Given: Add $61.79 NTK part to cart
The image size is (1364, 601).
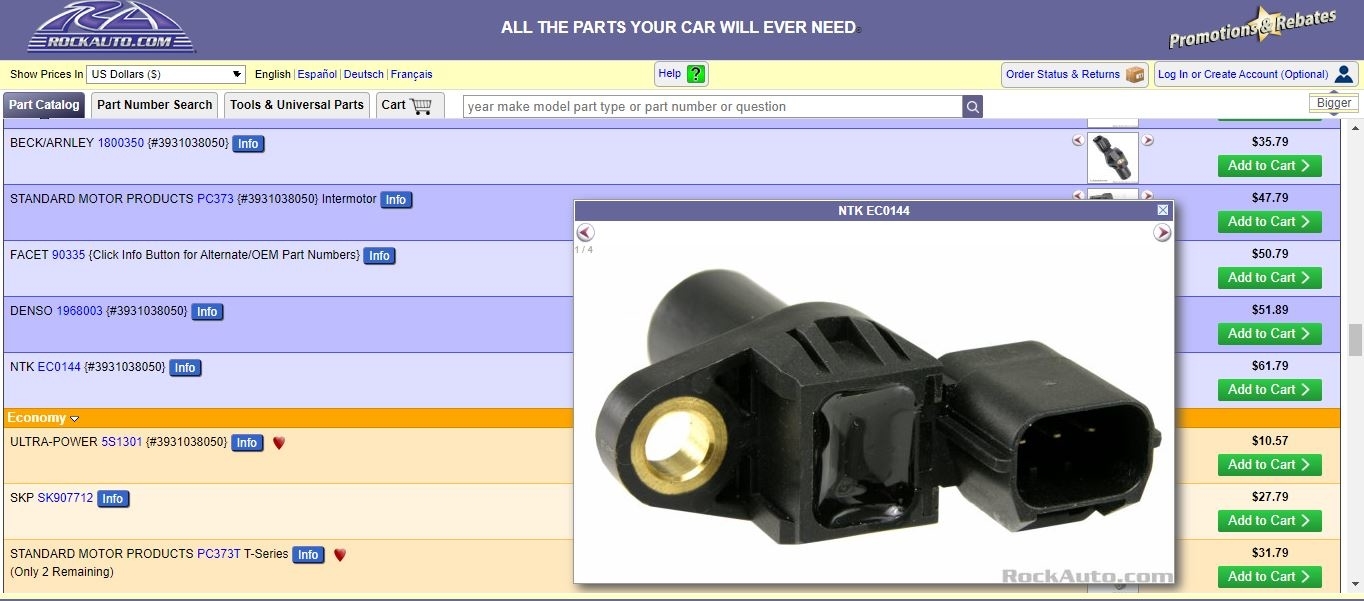Looking at the screenshot, I should [x=1270, y=390].
